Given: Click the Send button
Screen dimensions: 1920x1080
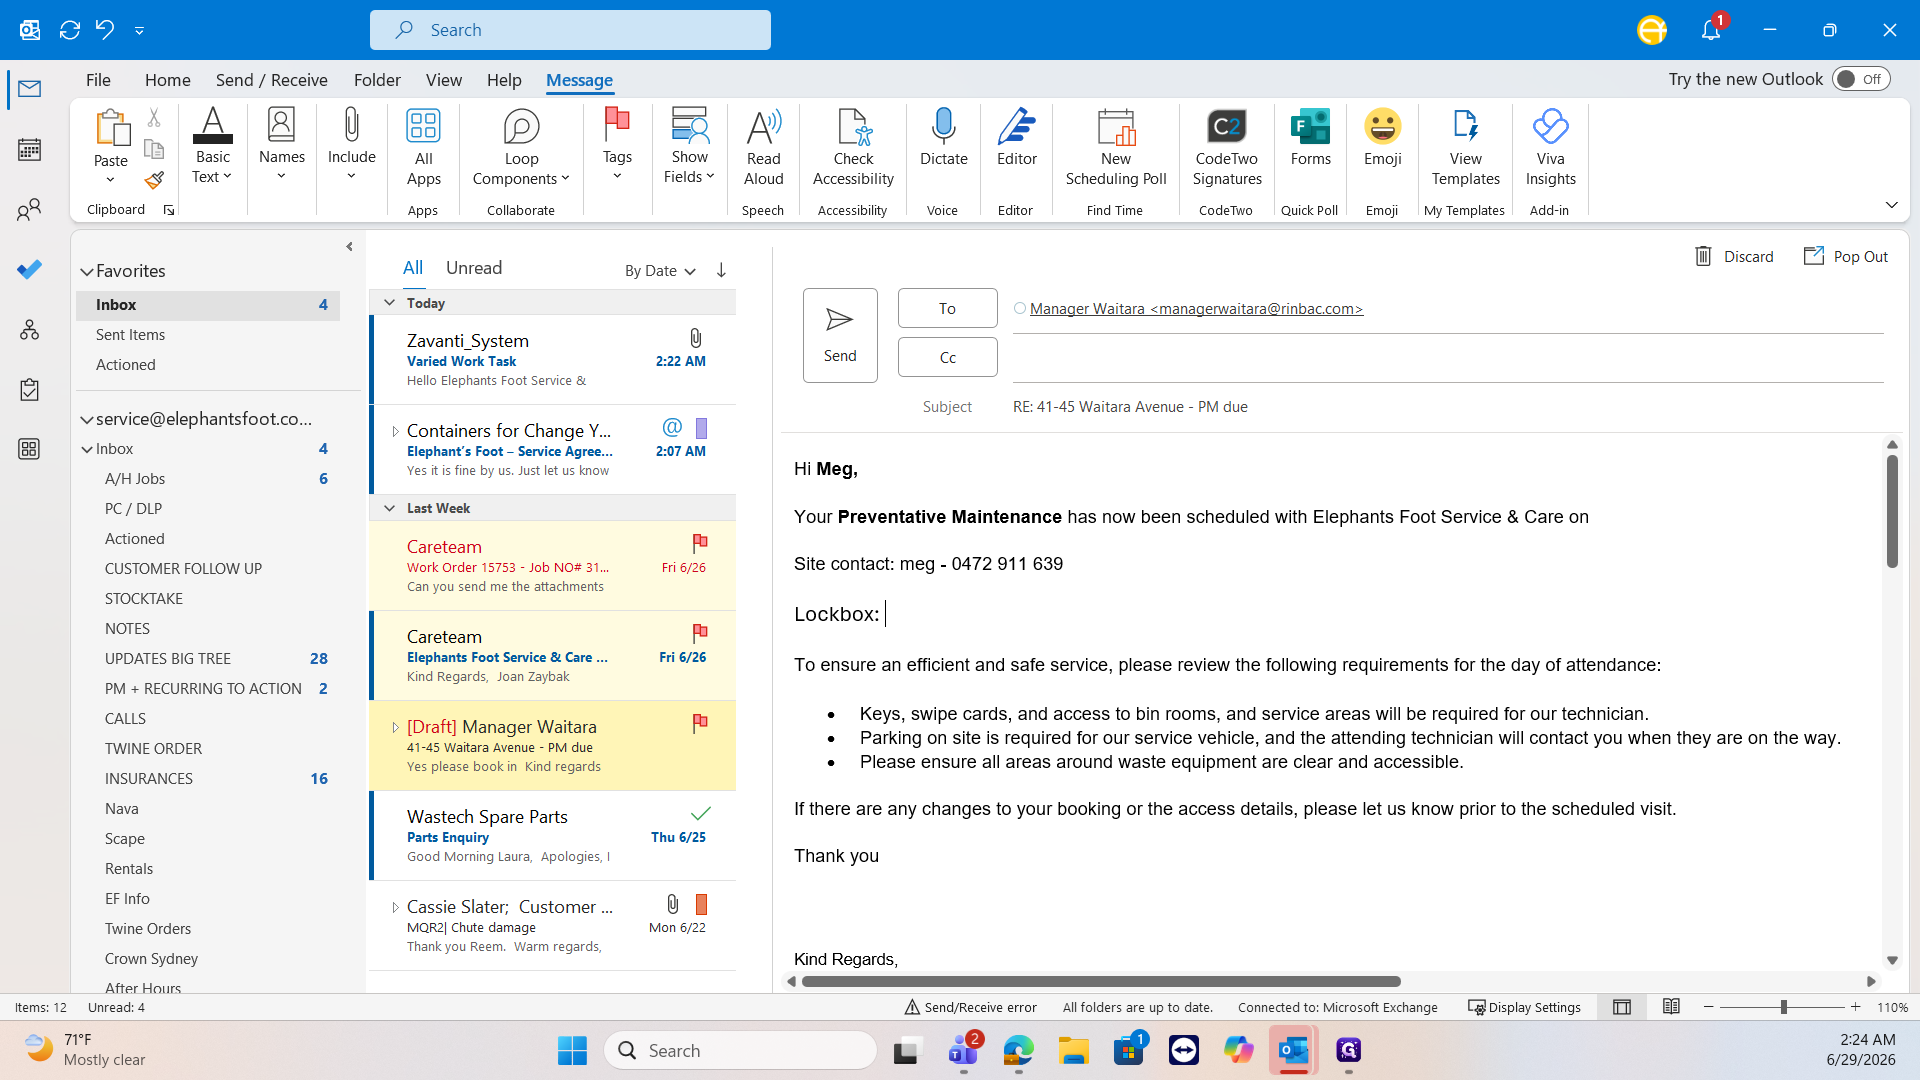Looking at the screenshot, I should [840, 335].
